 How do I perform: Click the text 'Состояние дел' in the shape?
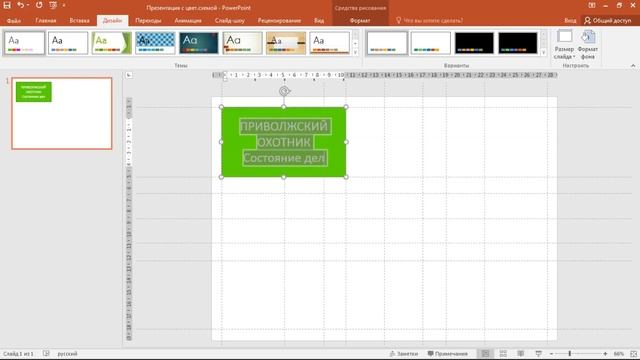click(284, 158)
